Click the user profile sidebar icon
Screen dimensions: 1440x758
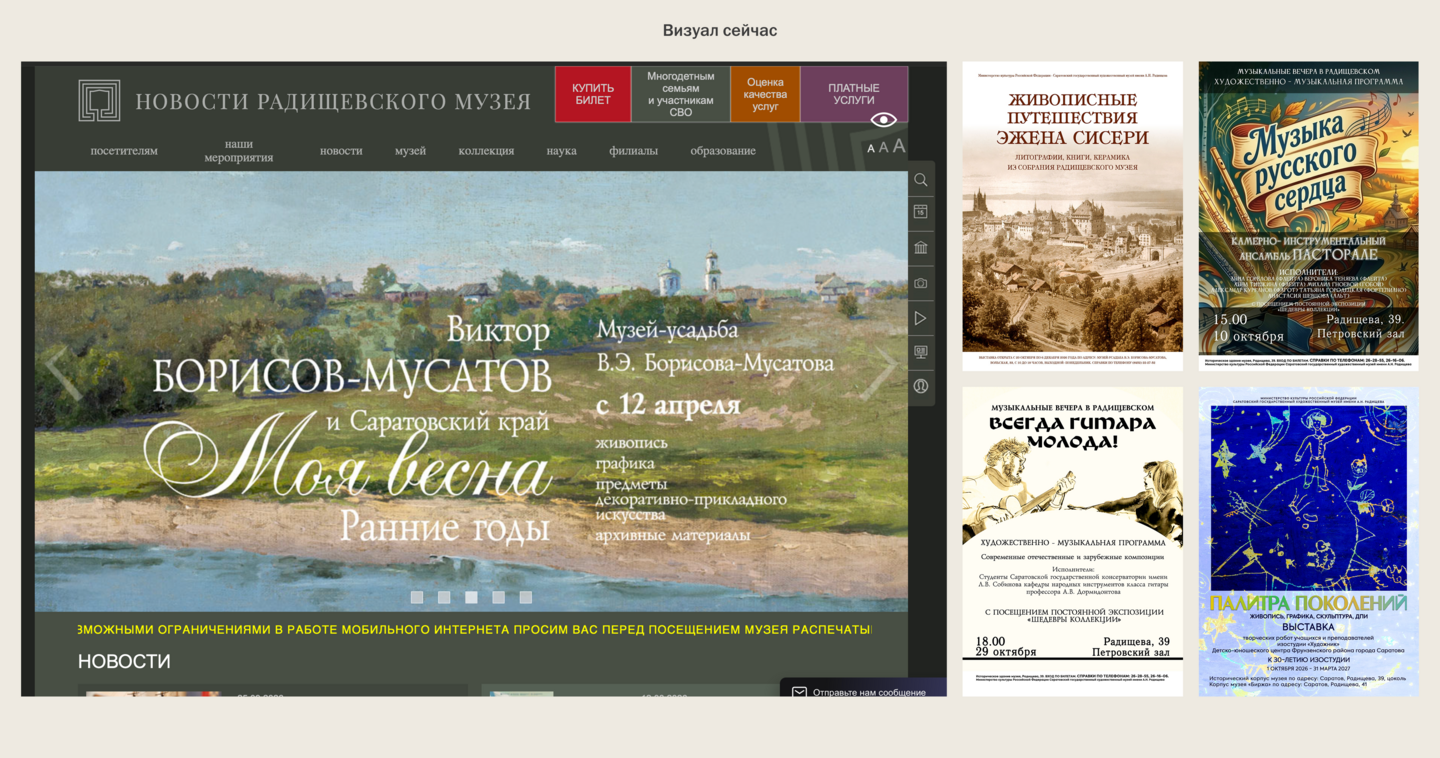coord(921,386)
